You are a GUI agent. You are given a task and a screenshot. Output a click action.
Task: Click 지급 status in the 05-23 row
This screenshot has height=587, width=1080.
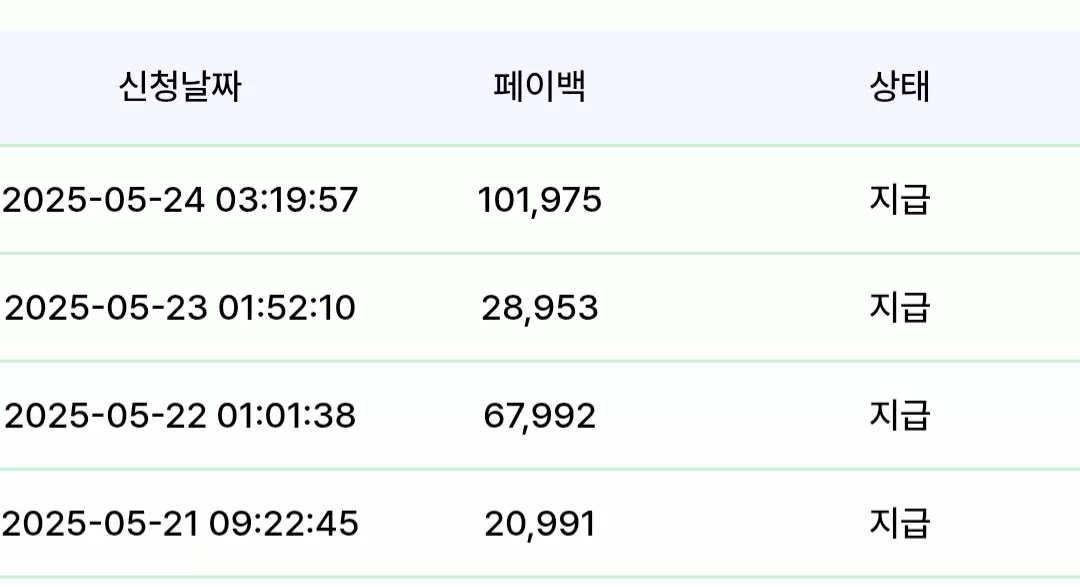point(900,307)
